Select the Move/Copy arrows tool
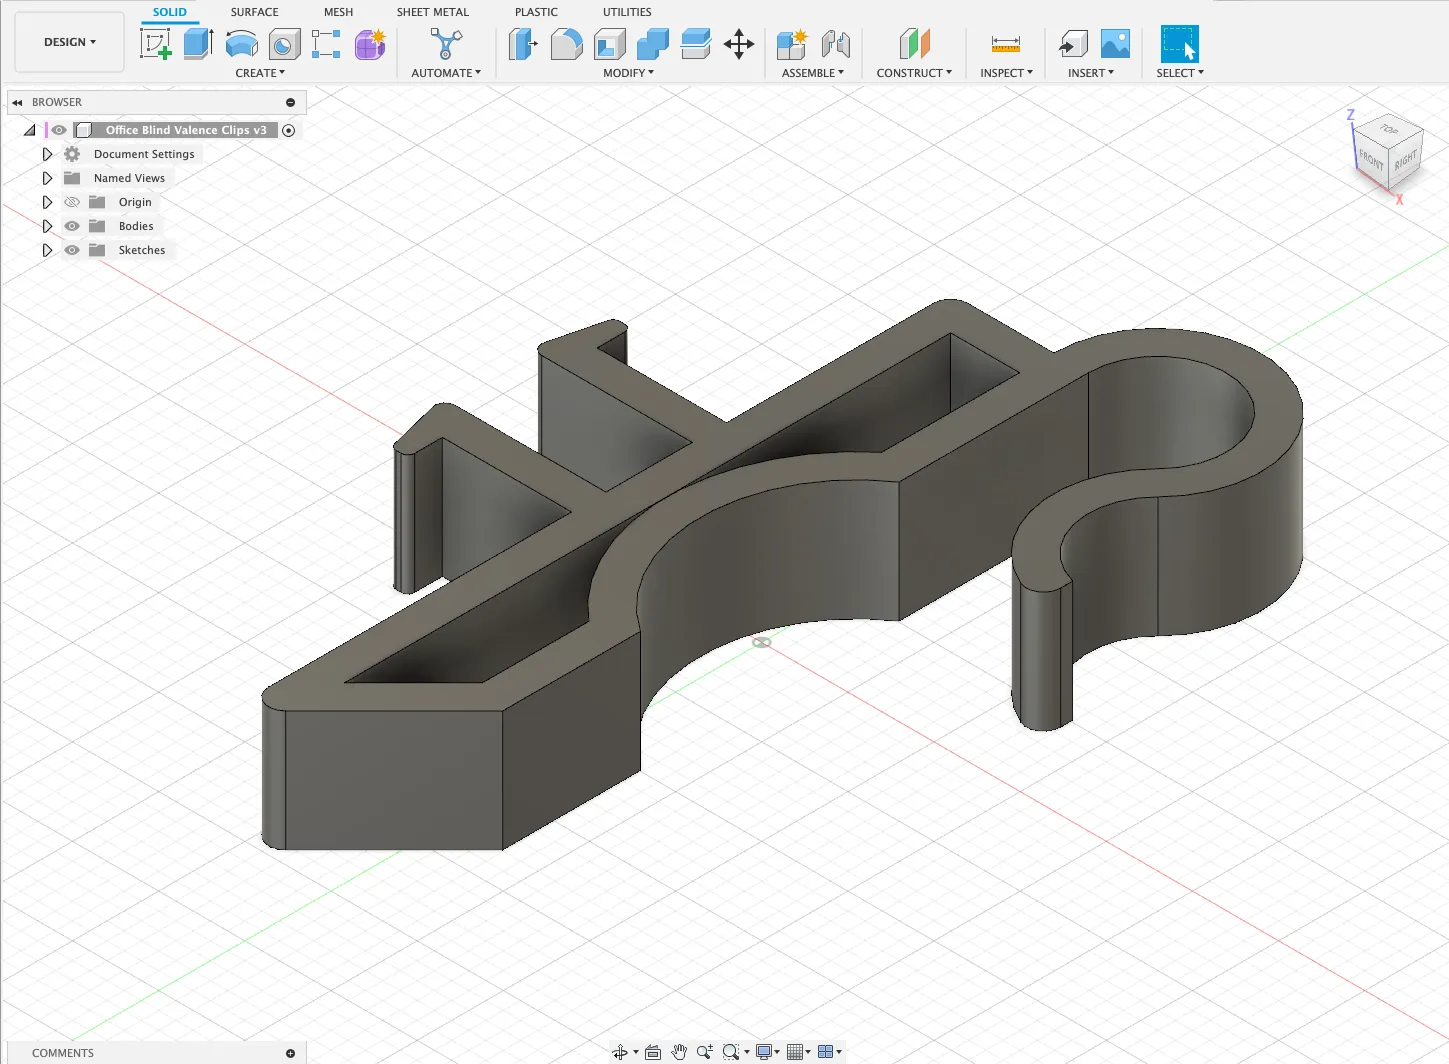Image resolution: width=1449 pixels, height=1064 pixels. 739,44
